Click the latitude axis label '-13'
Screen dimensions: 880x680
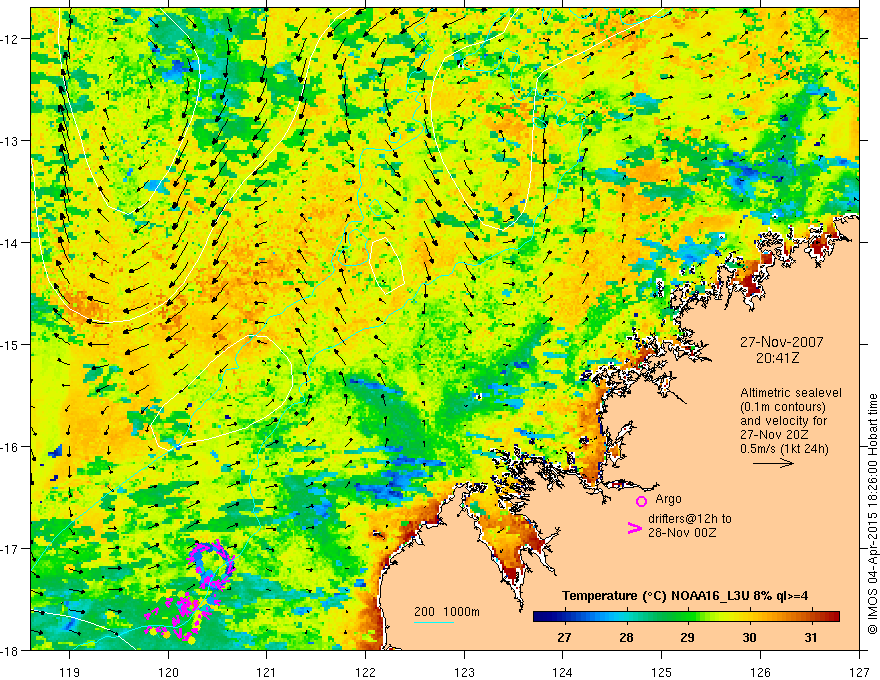pos(11,140)
